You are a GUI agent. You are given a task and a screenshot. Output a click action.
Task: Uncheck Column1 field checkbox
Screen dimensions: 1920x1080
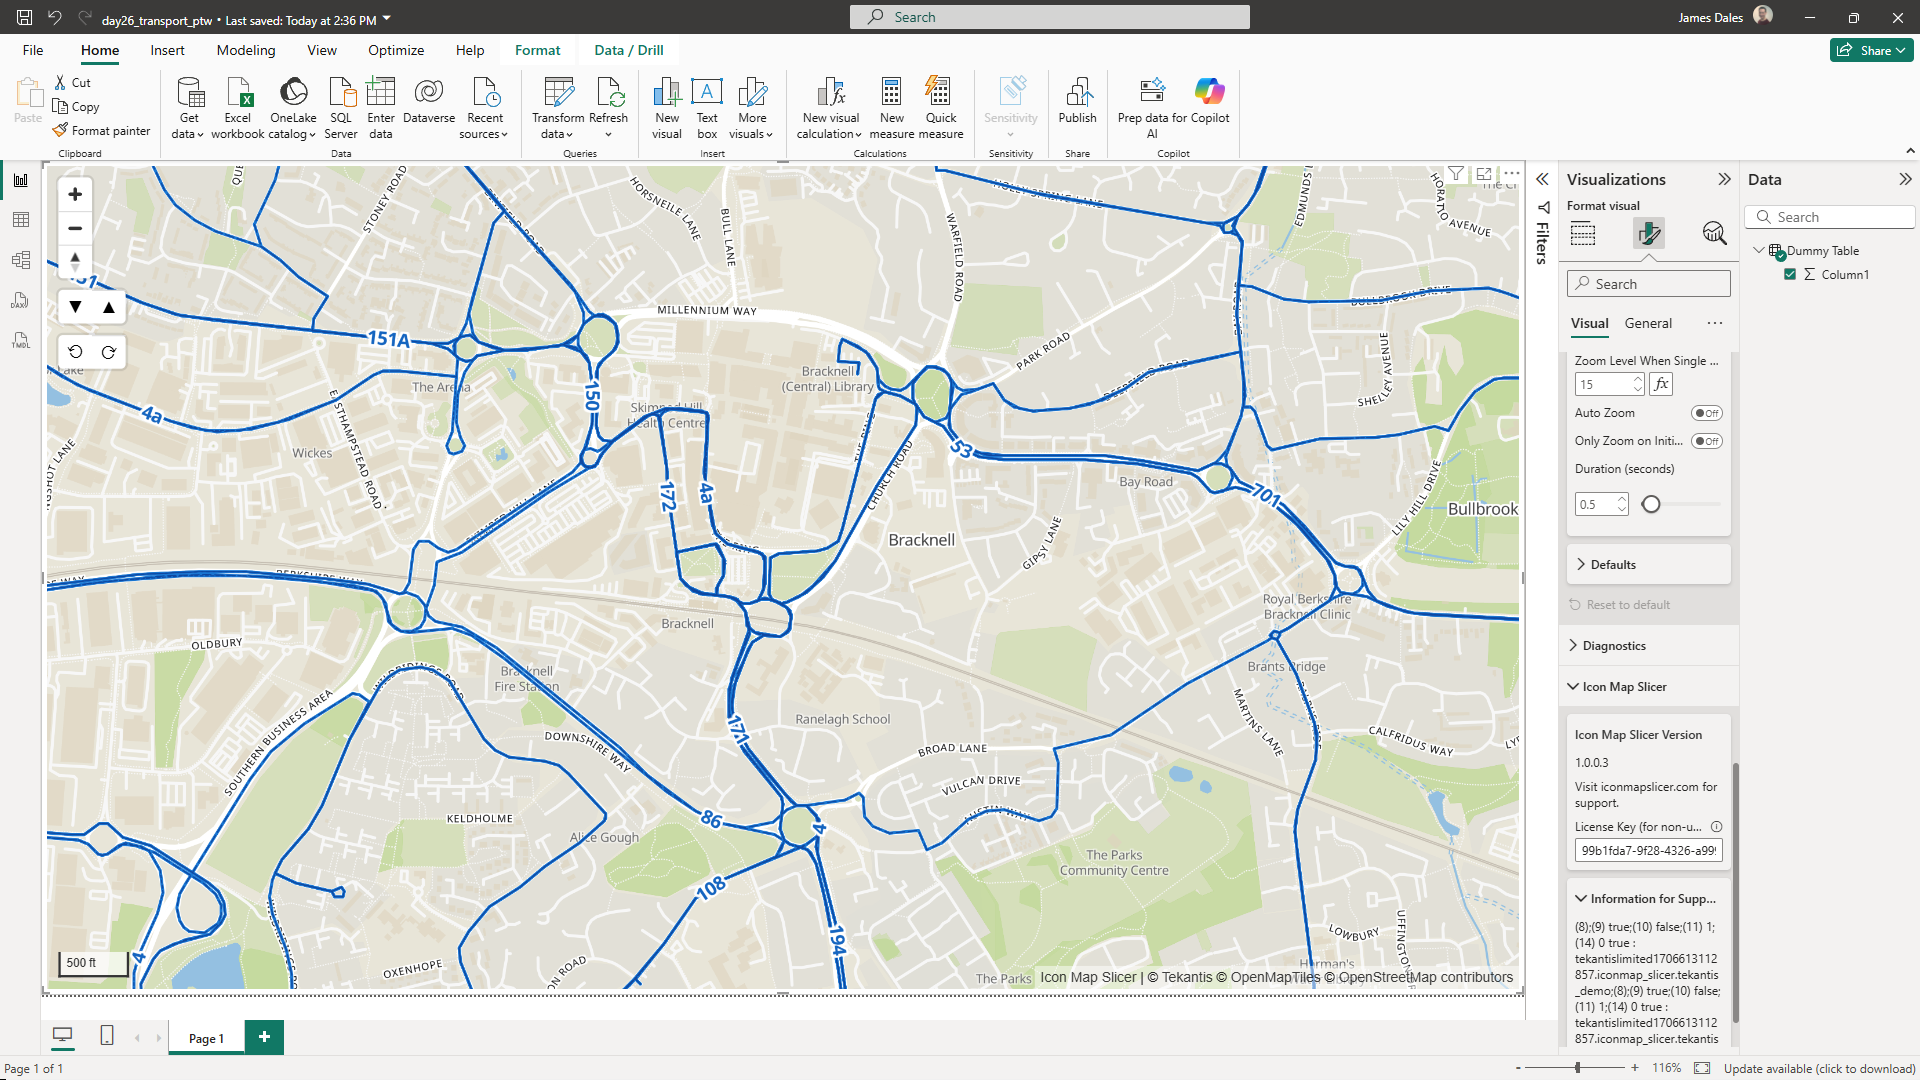click(1790, 274)
